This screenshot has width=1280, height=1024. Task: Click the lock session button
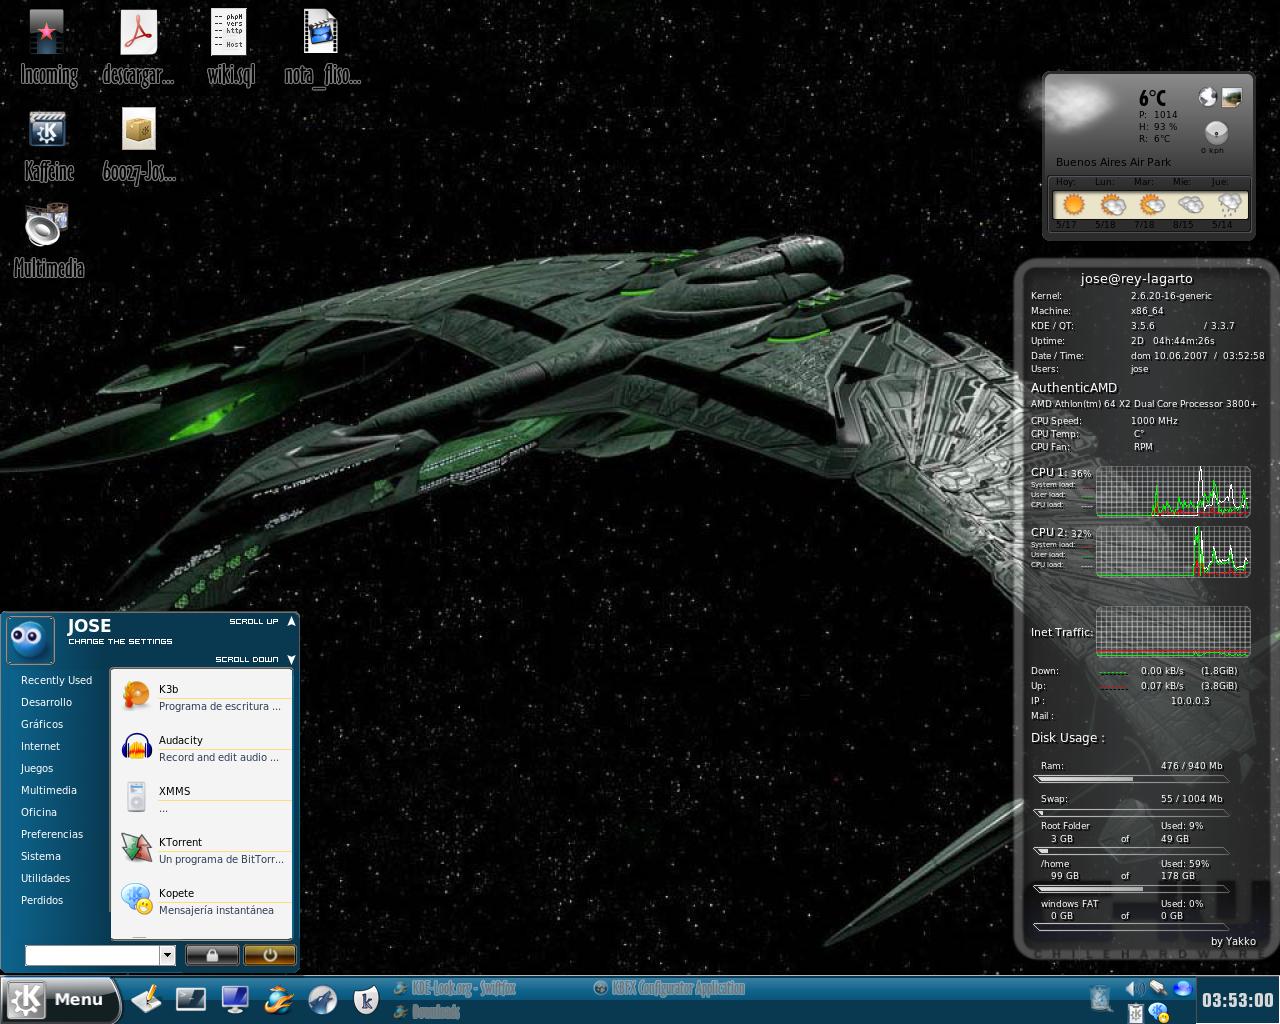[x=212, y=955]
